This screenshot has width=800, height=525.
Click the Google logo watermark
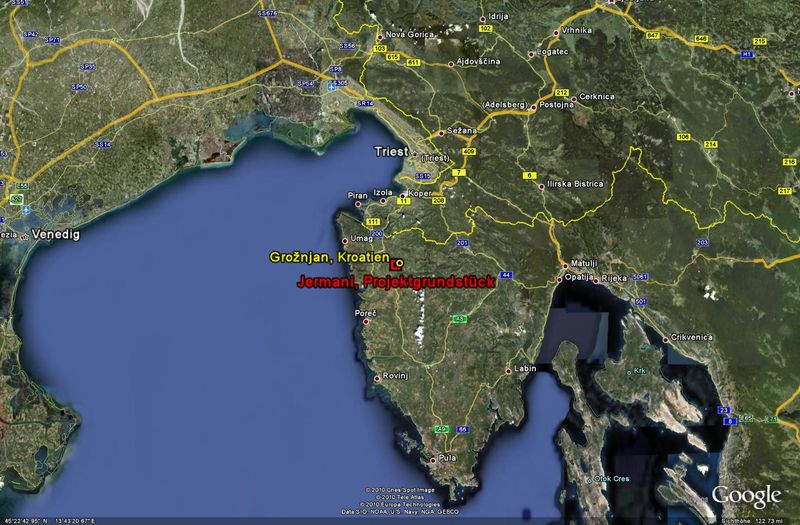click(x=746, y=495)
